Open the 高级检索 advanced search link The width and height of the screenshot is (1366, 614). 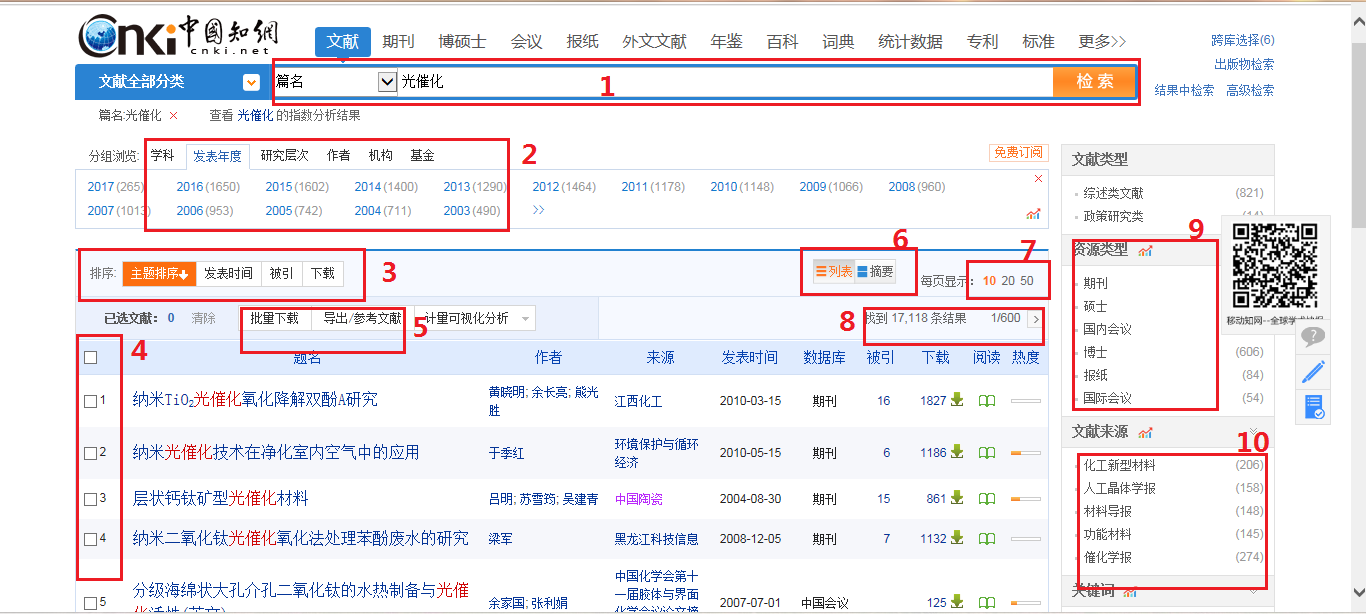(x=1250, y=90)
